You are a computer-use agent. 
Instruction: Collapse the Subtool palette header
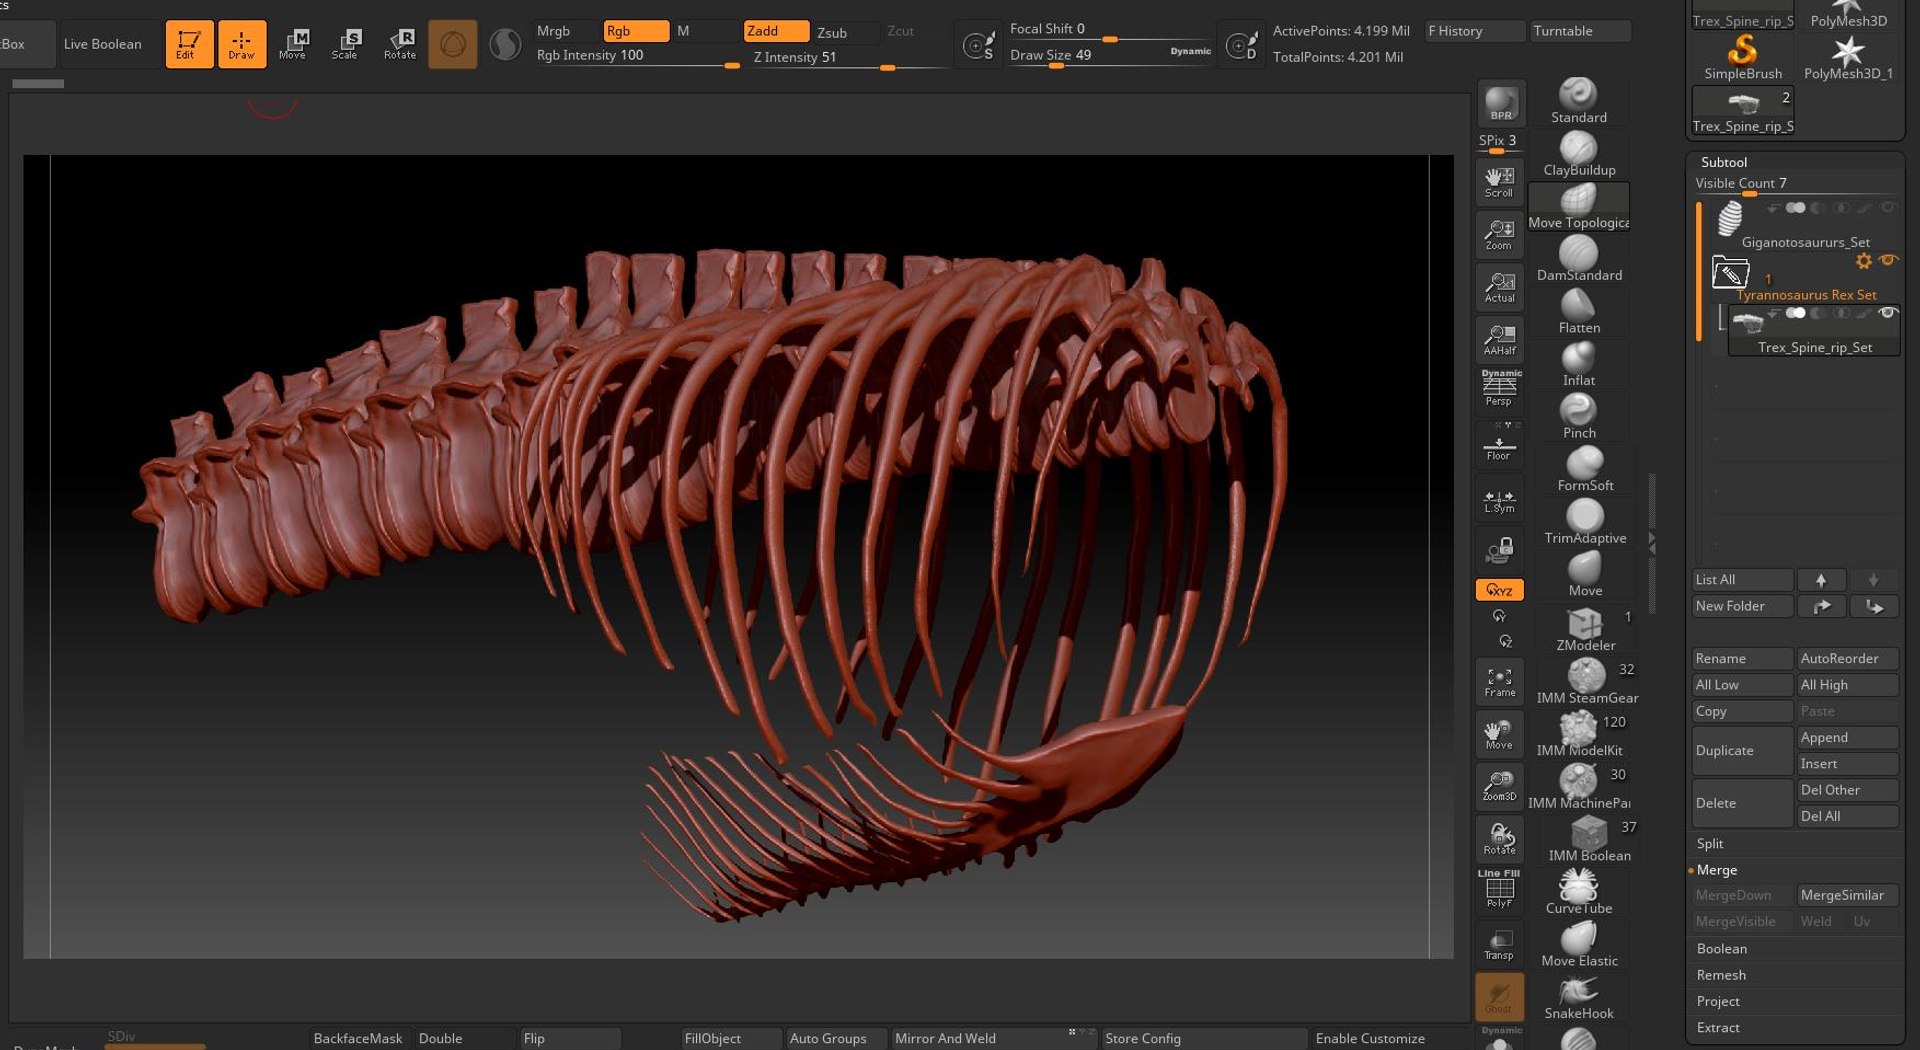pos(1724,162)
